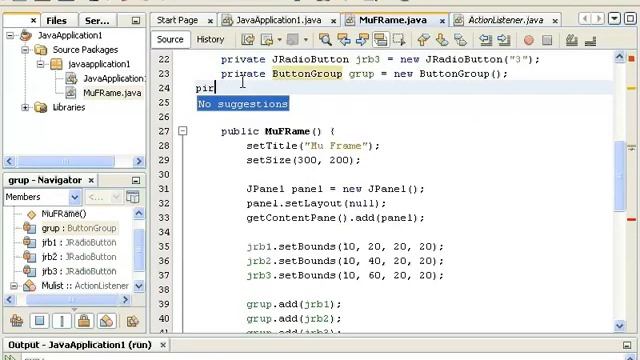Toggle Show Inherited Members filter icon
This screenshot has height=360, width=640.
[17, 321]
